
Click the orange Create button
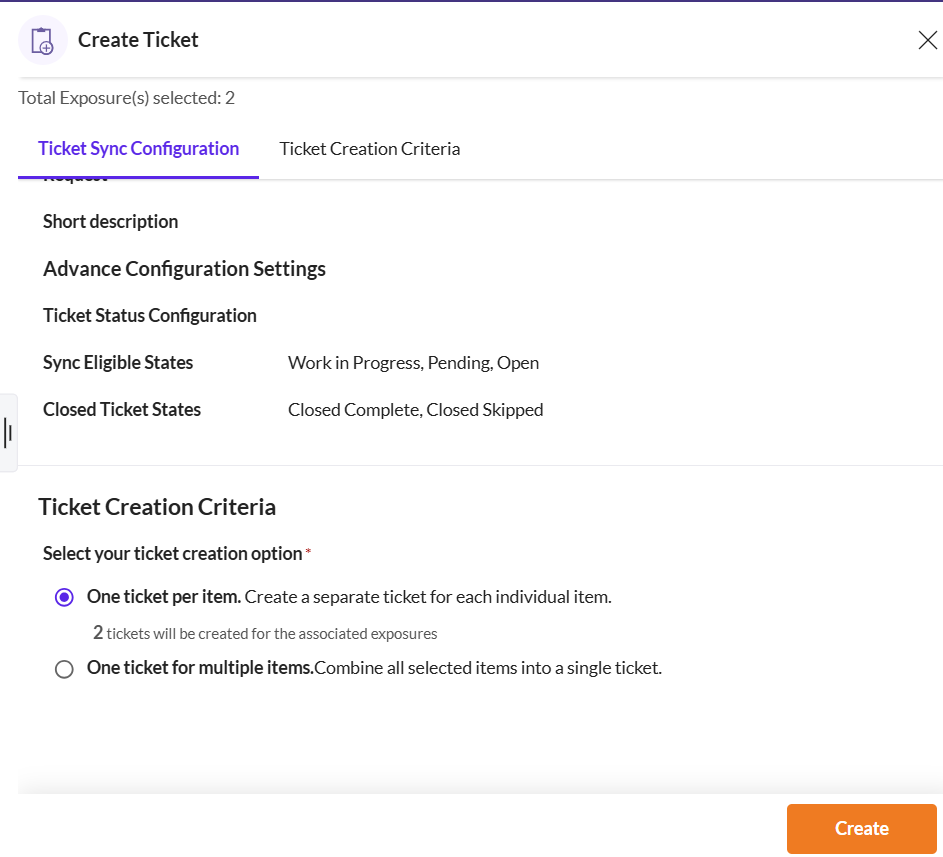[x=861, y=828]
